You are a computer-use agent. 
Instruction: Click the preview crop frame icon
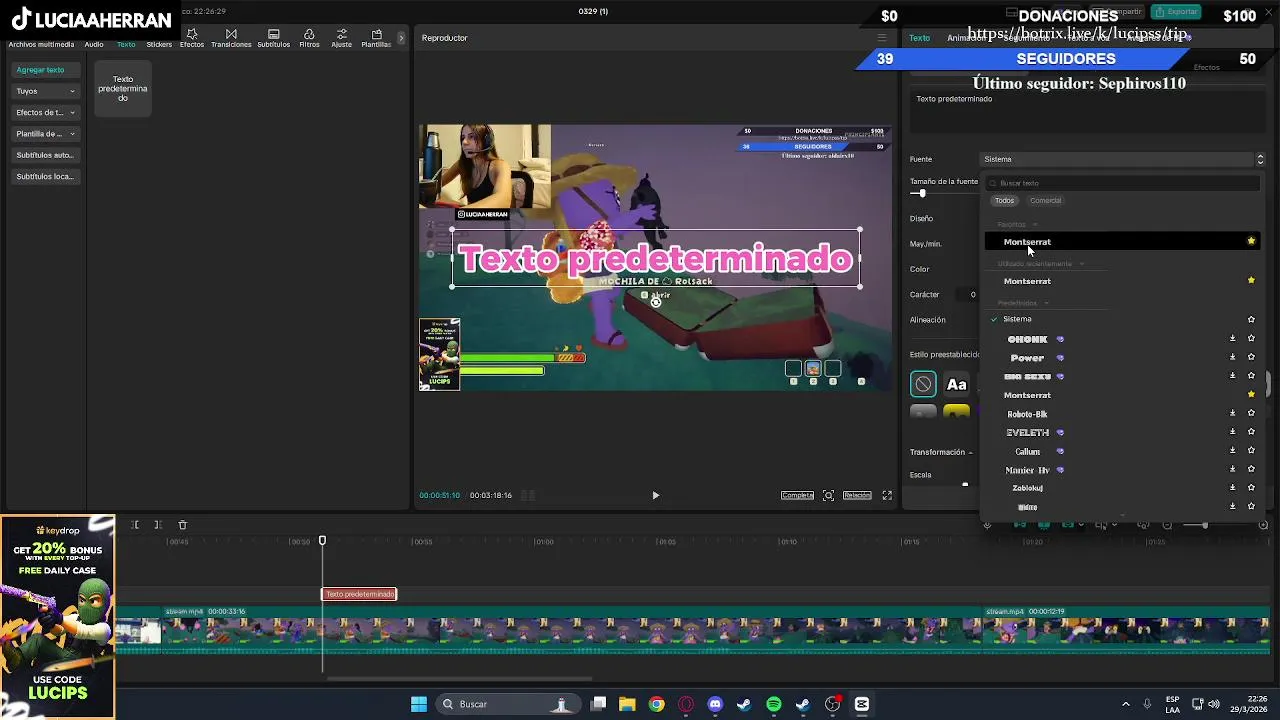point(828,495)
